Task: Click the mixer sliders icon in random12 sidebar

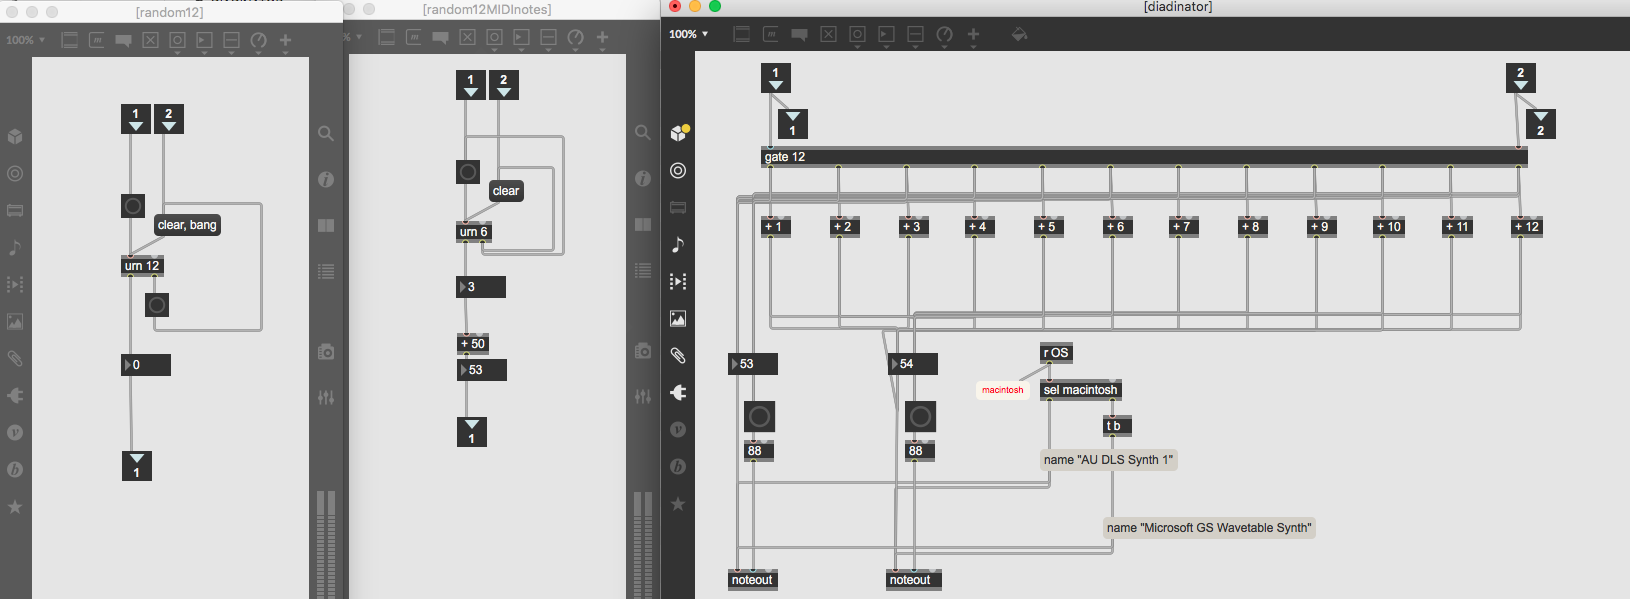Action: click(x=326, y=398)
